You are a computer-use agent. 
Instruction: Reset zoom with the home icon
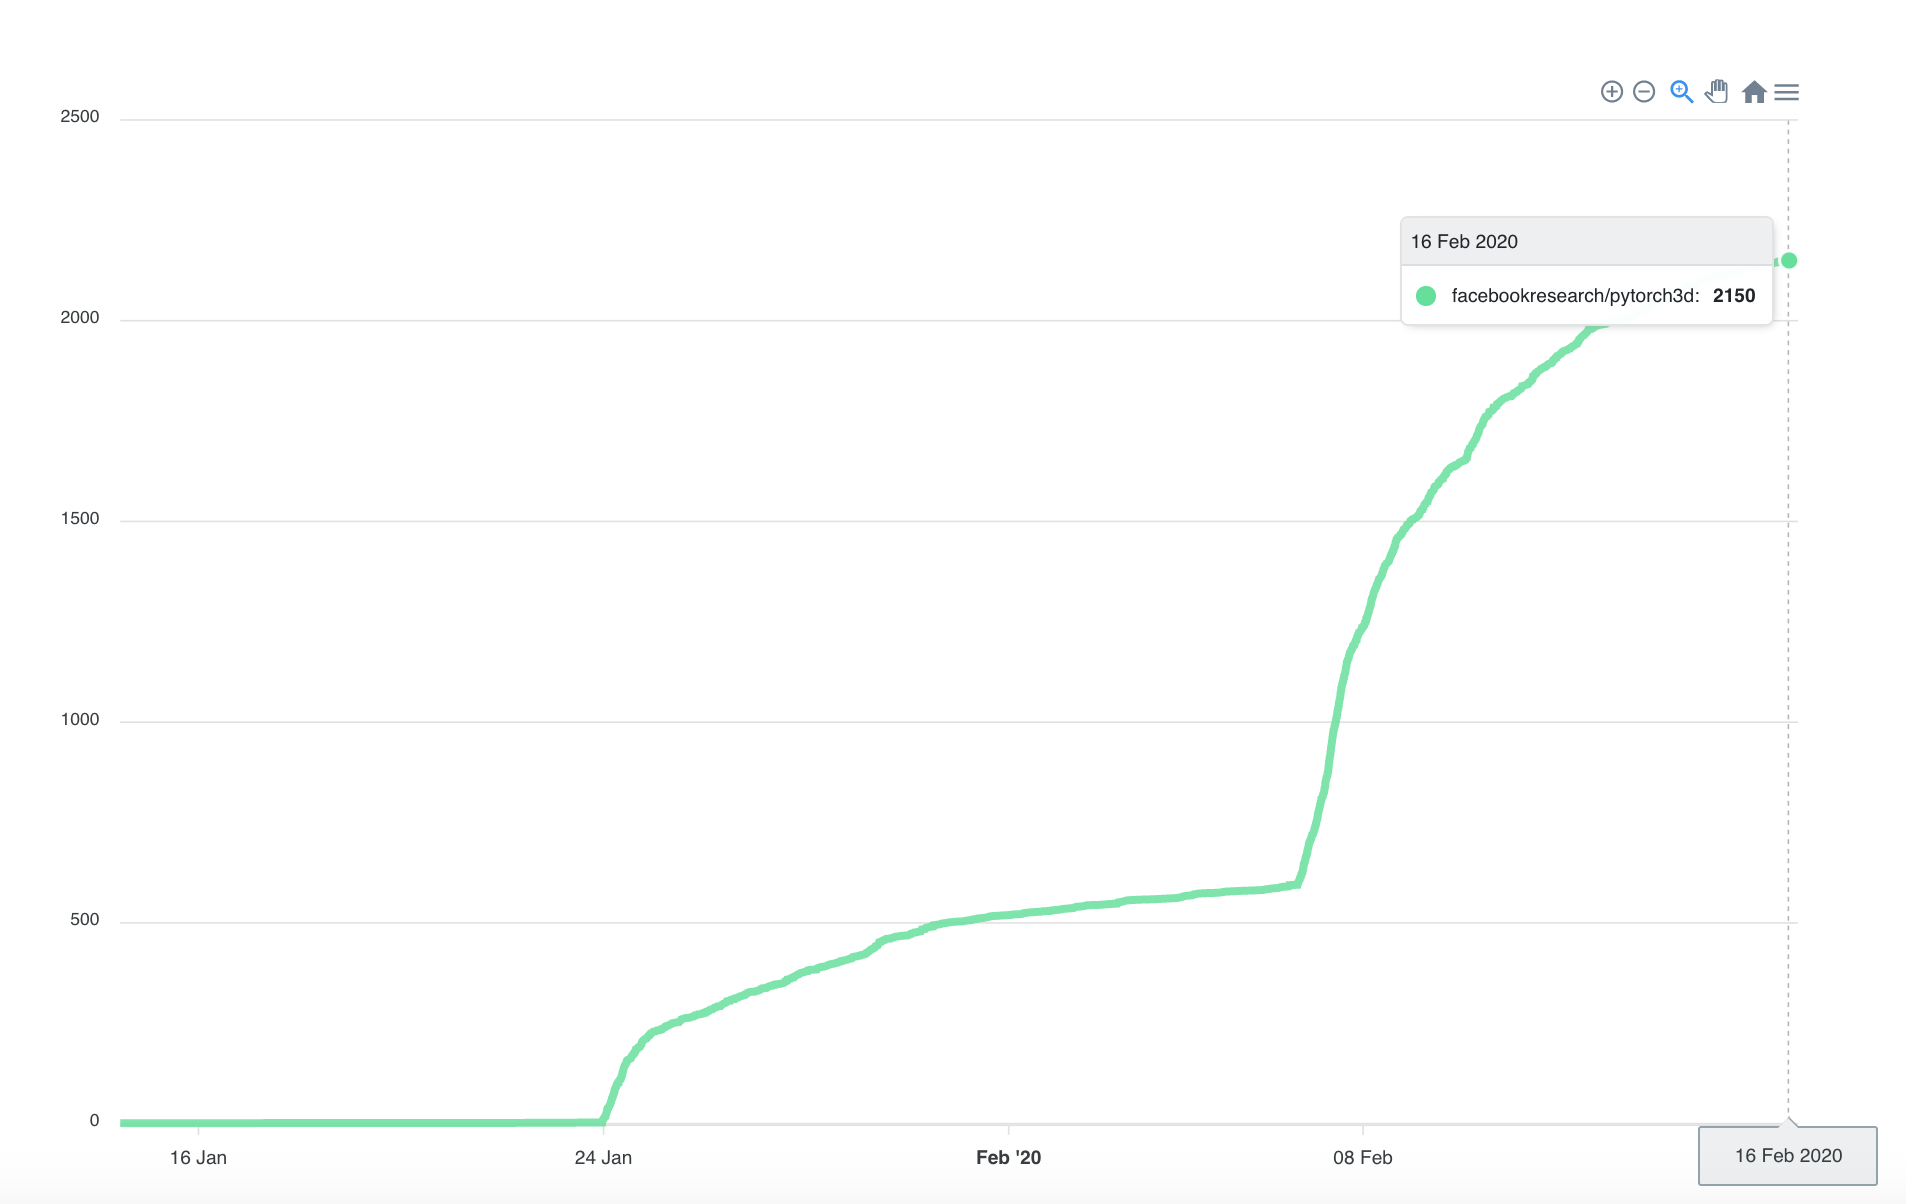1754,92
